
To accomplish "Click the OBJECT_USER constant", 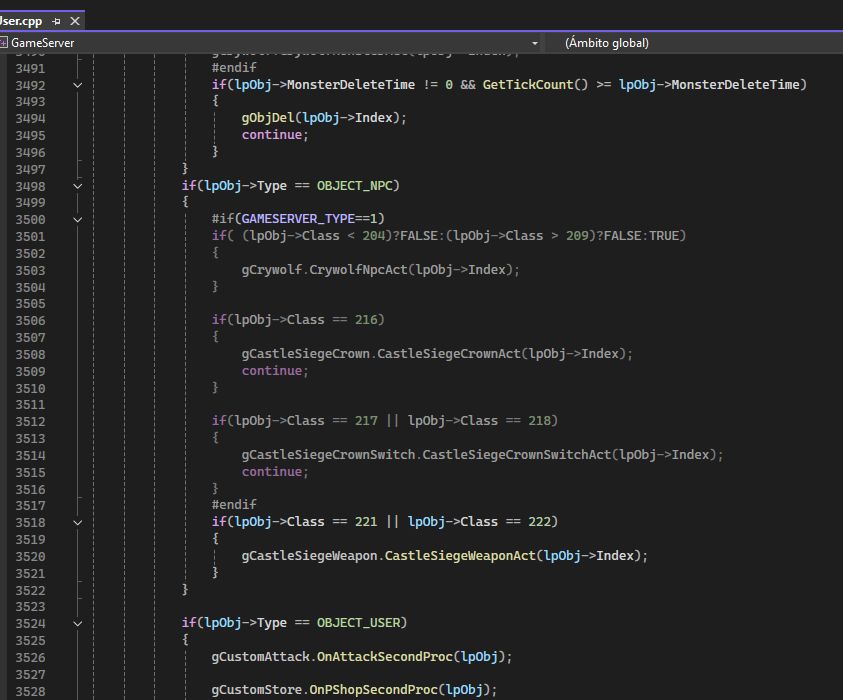I will pos(359,623).
